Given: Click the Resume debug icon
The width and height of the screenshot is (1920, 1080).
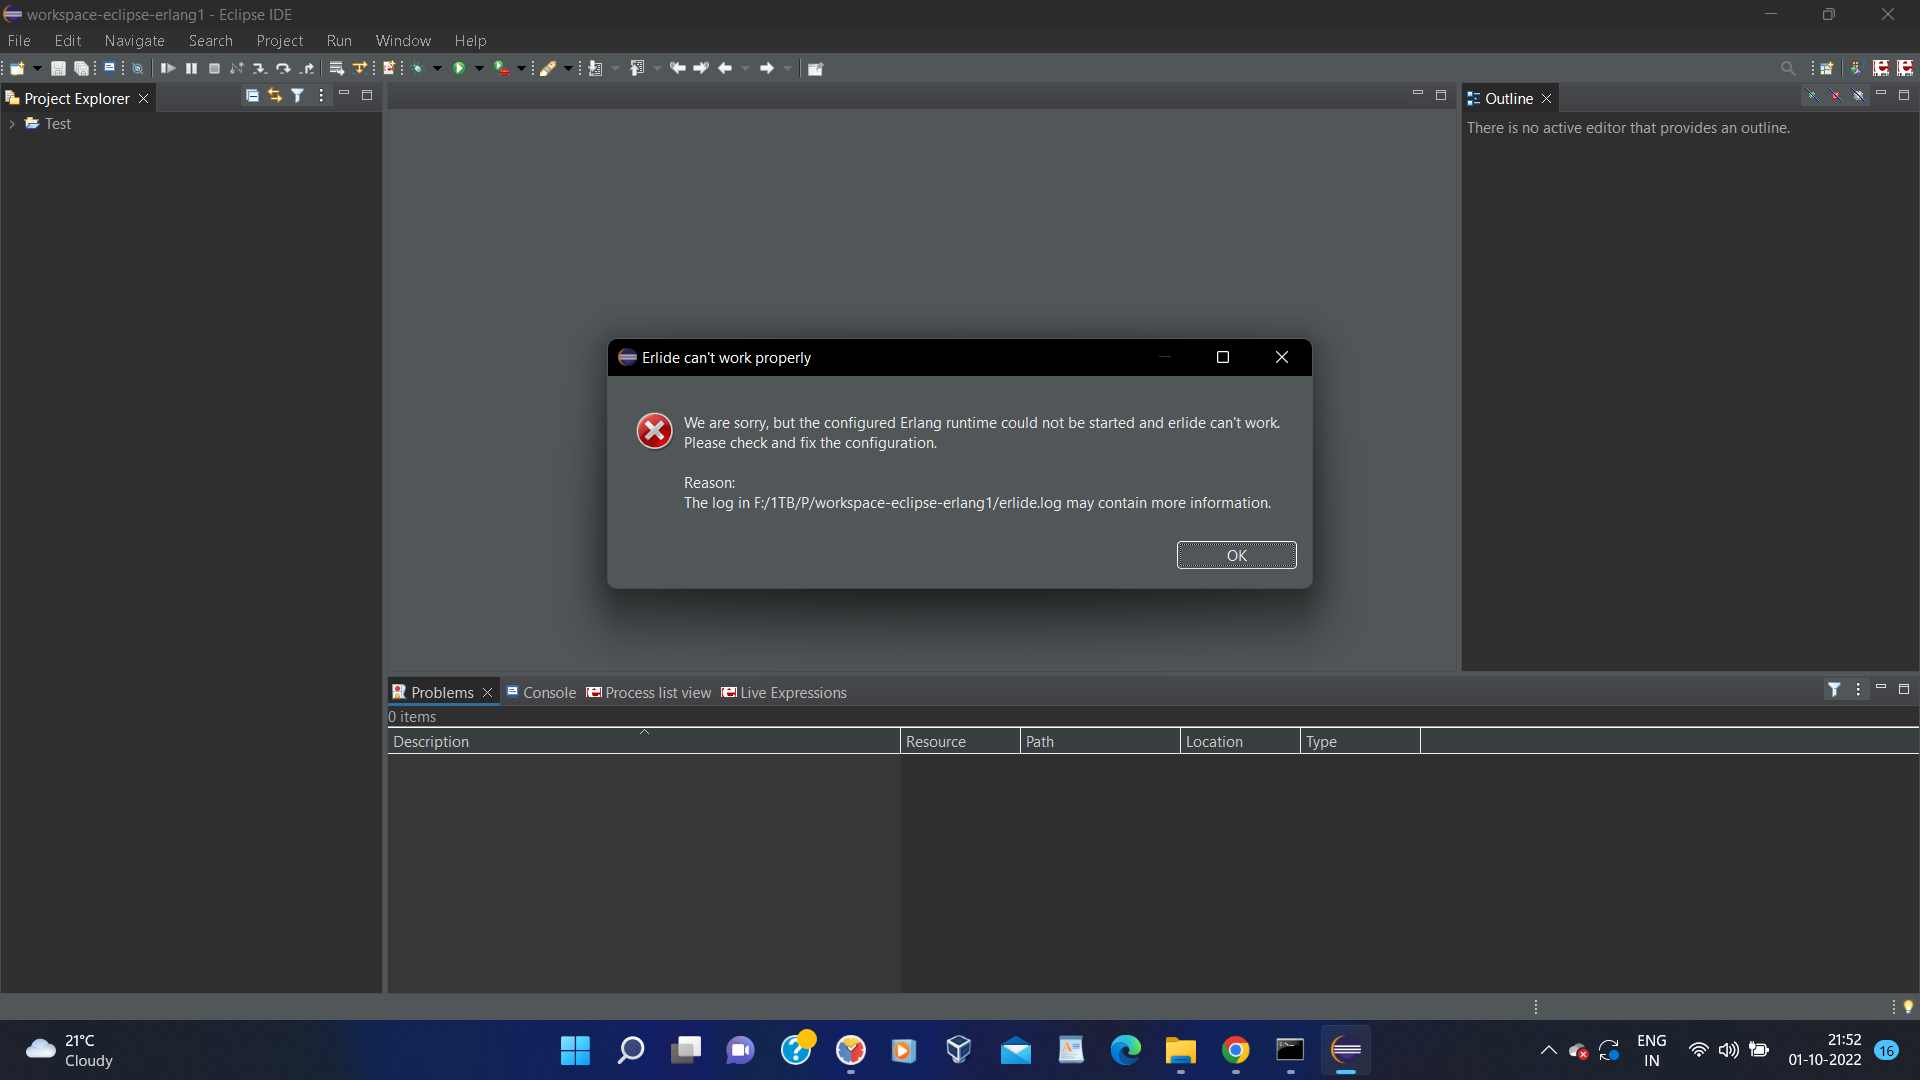Looking at the screenshot, I should (168, 68).
